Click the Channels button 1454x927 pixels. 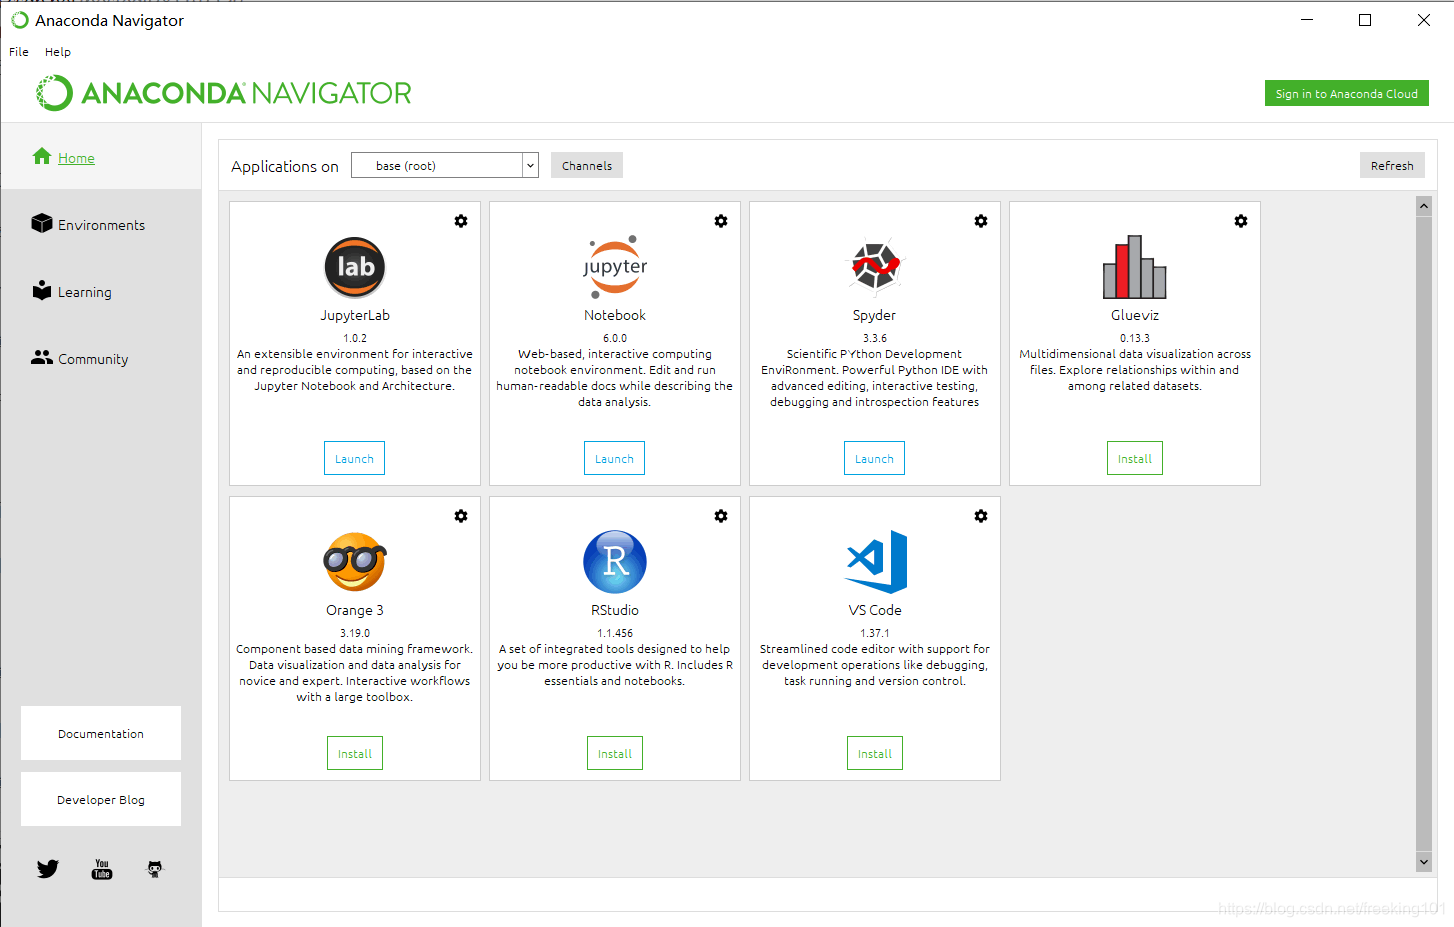tap(587, 165)
